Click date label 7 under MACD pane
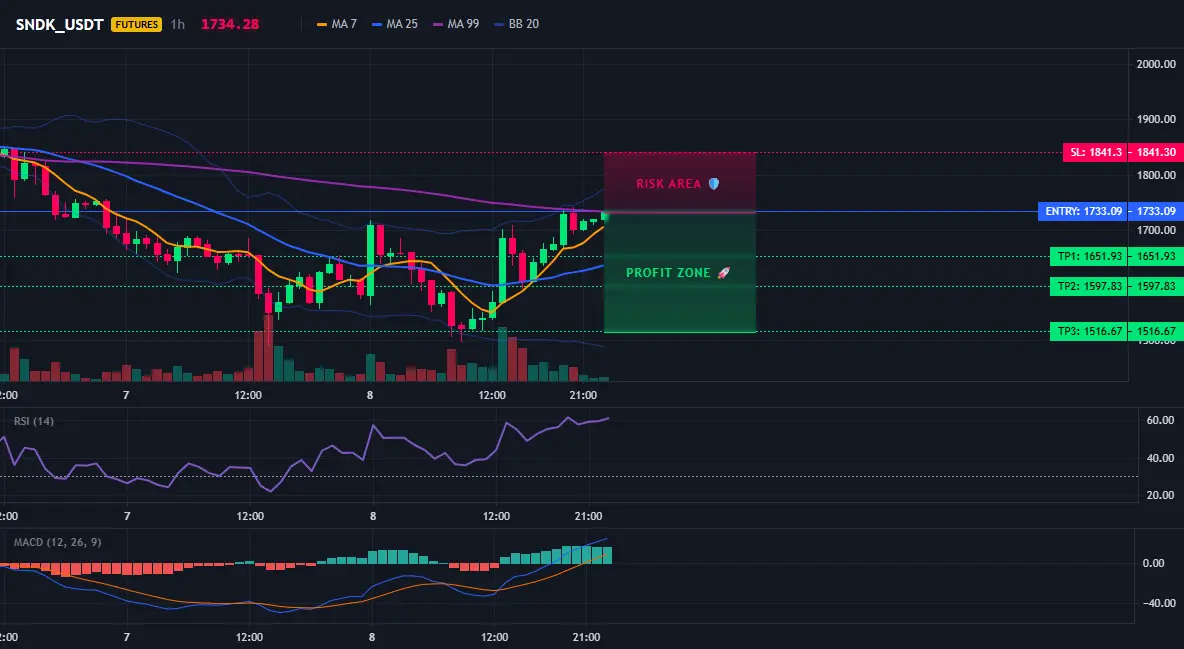This screenshot has width=1184, height=649. coord(126,637)
